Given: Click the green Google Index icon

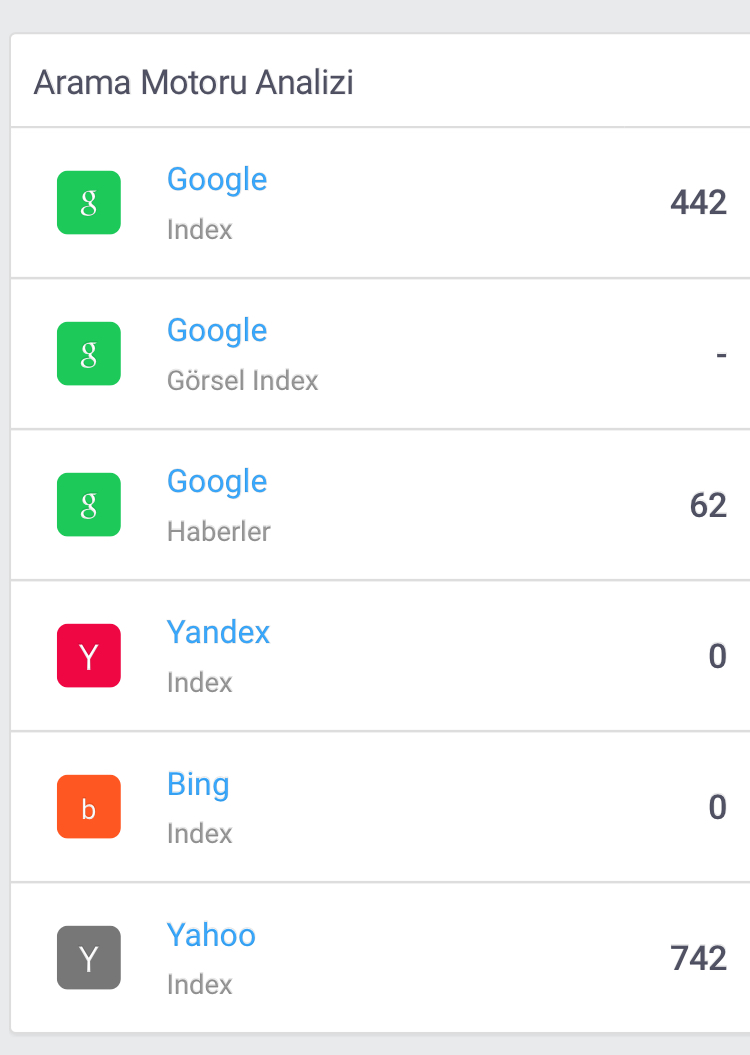Looking at the screenshot, I should click(89, 203).
